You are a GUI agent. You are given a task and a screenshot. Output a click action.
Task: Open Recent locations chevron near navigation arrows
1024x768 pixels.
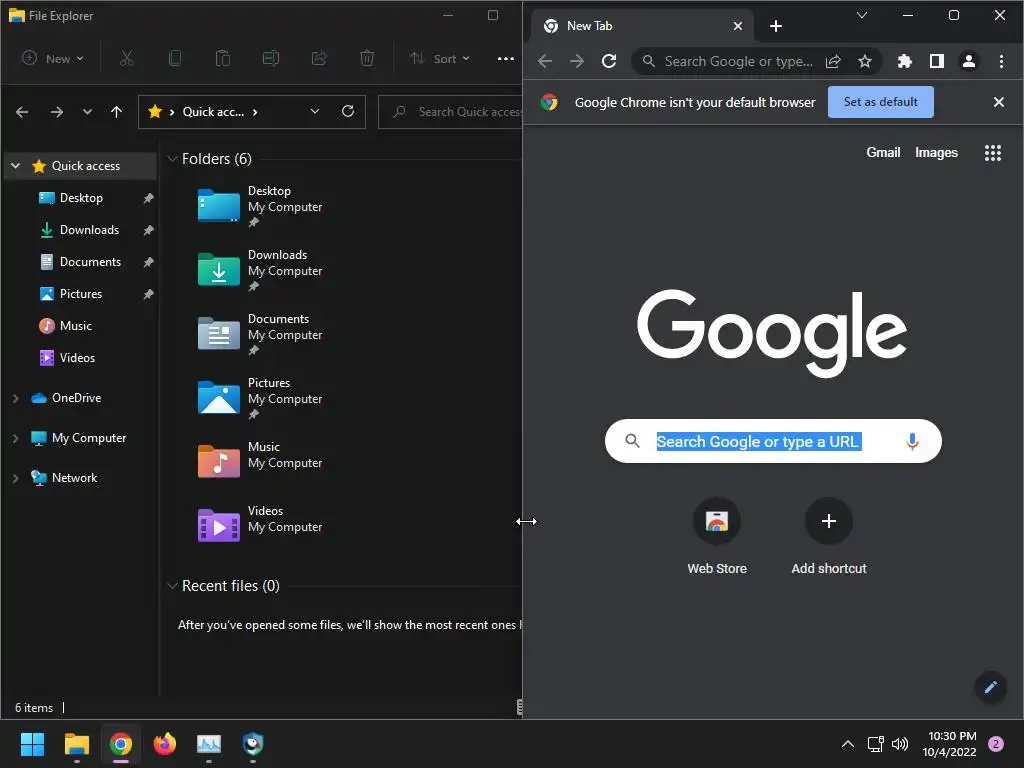87,112
